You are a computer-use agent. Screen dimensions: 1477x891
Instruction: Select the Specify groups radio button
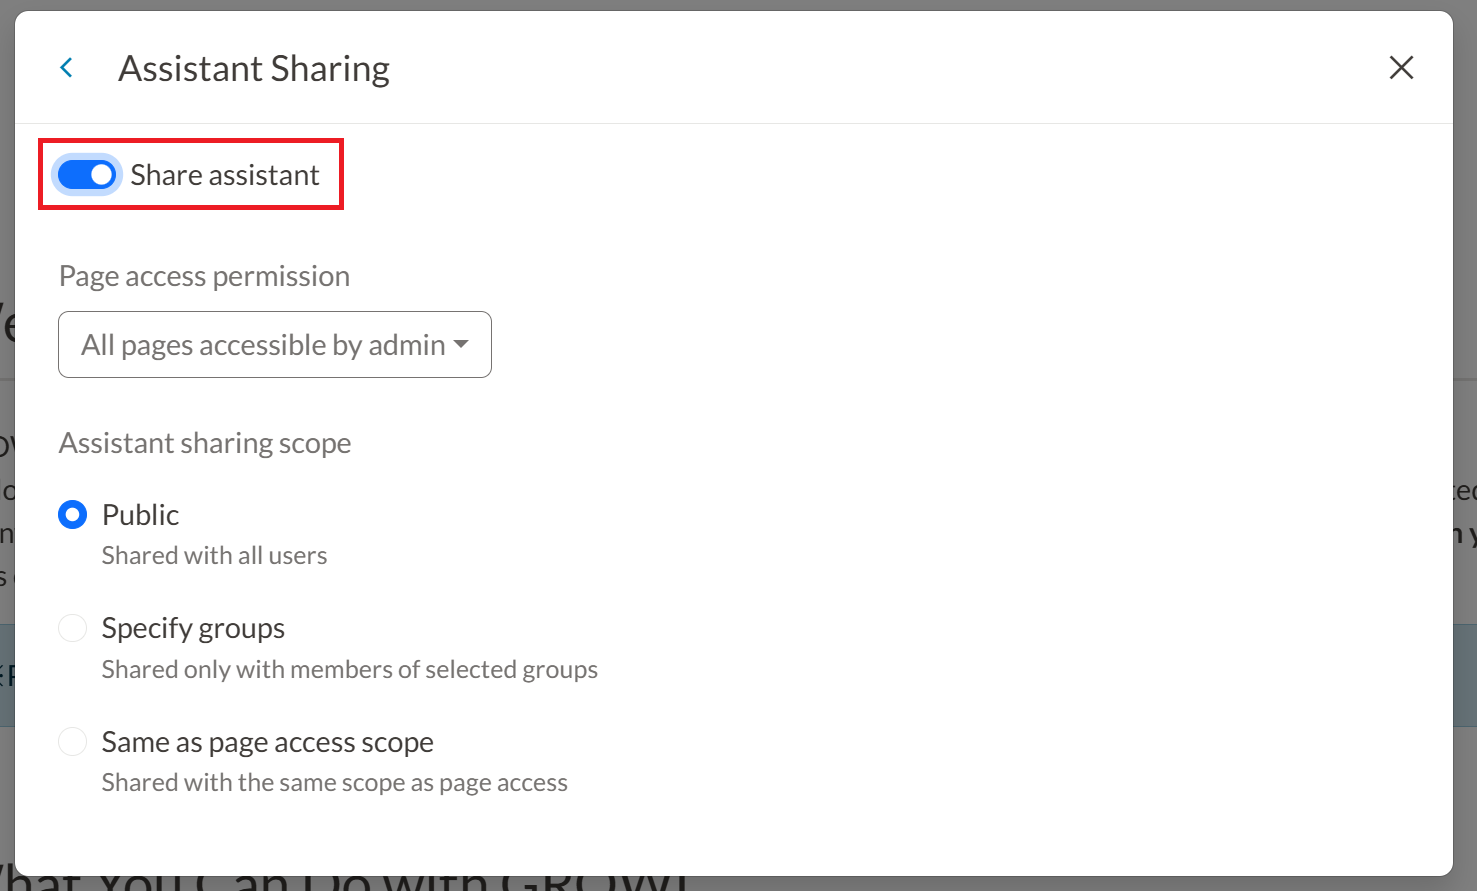[x=73, y=628]
